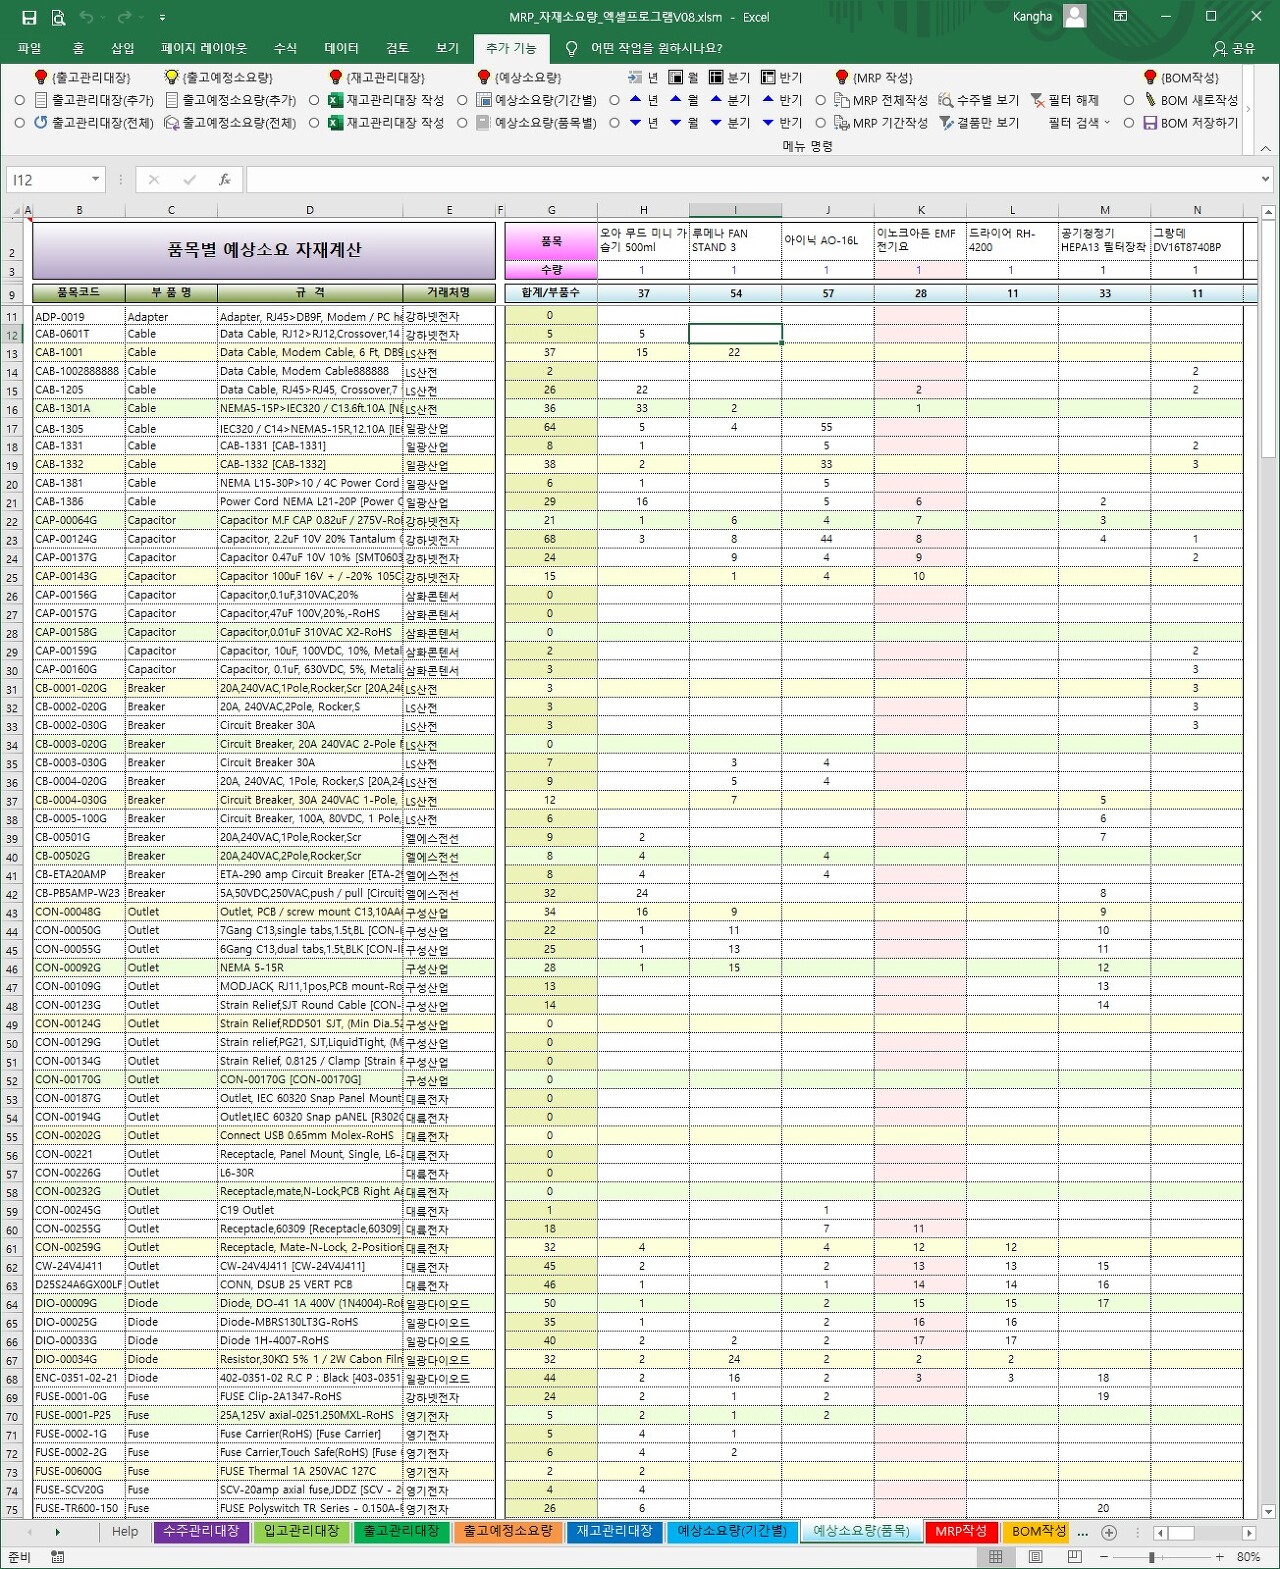Select radio beside BOM 저장하기
Viewport: 1280px width, 1569px height.
(1129, 123)
